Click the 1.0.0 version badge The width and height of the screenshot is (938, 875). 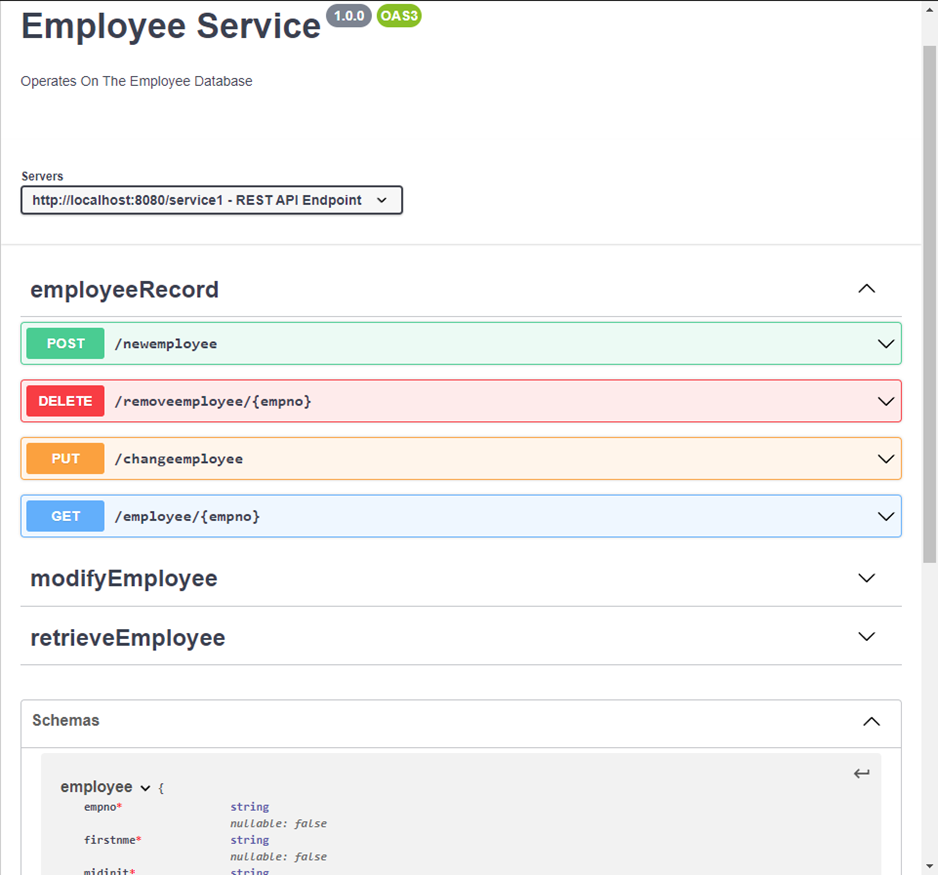pos(349,16)
